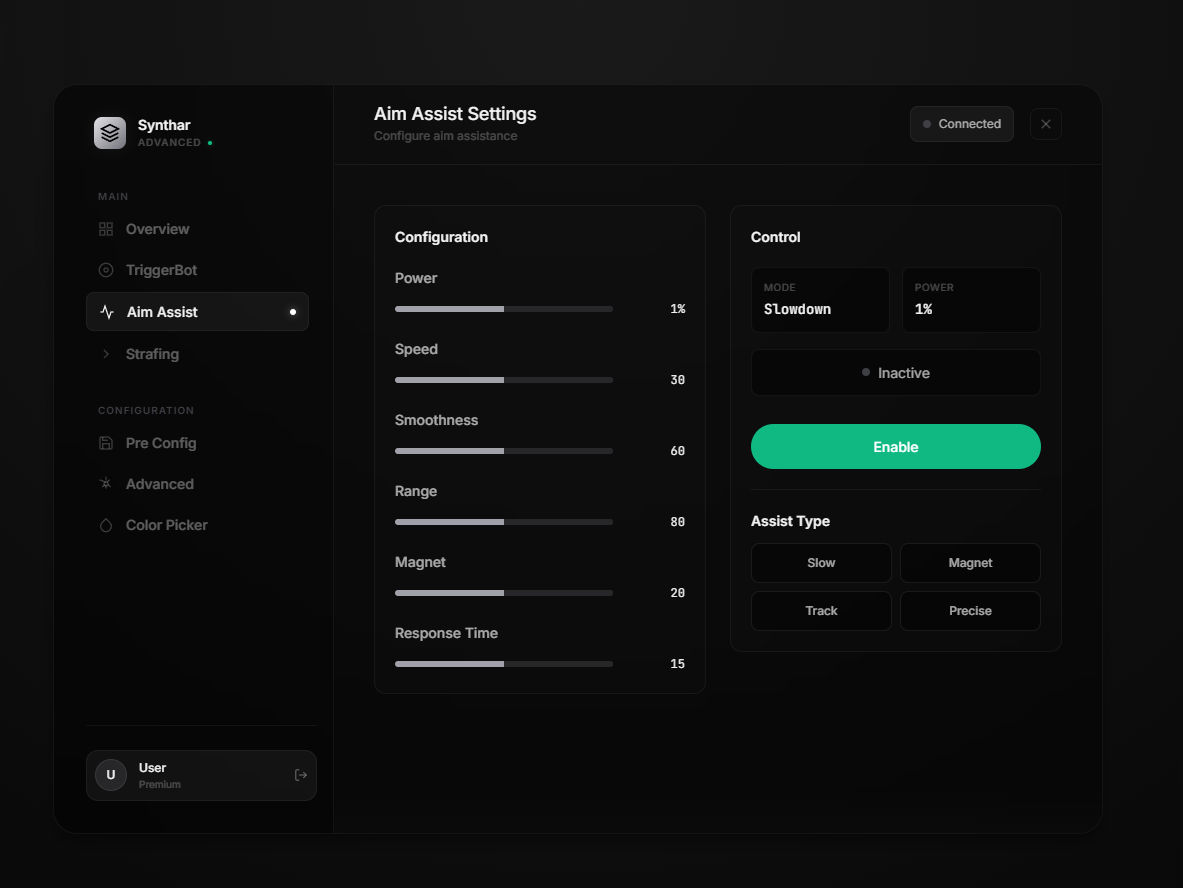Click the Synthar layers logo icon
This screenshot has width=1183, height=888.
point(110,132)
